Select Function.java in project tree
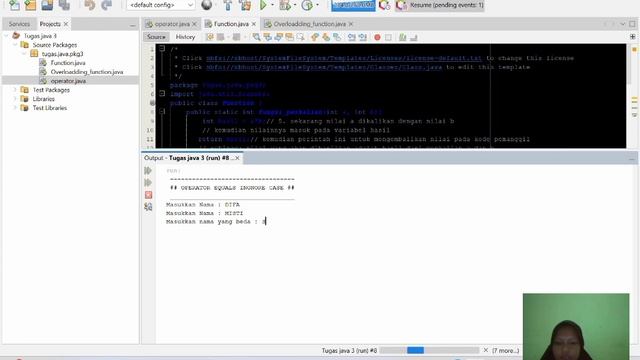Image resolution: width=640 pixels, height=360 pixels. tap(68, 63)
